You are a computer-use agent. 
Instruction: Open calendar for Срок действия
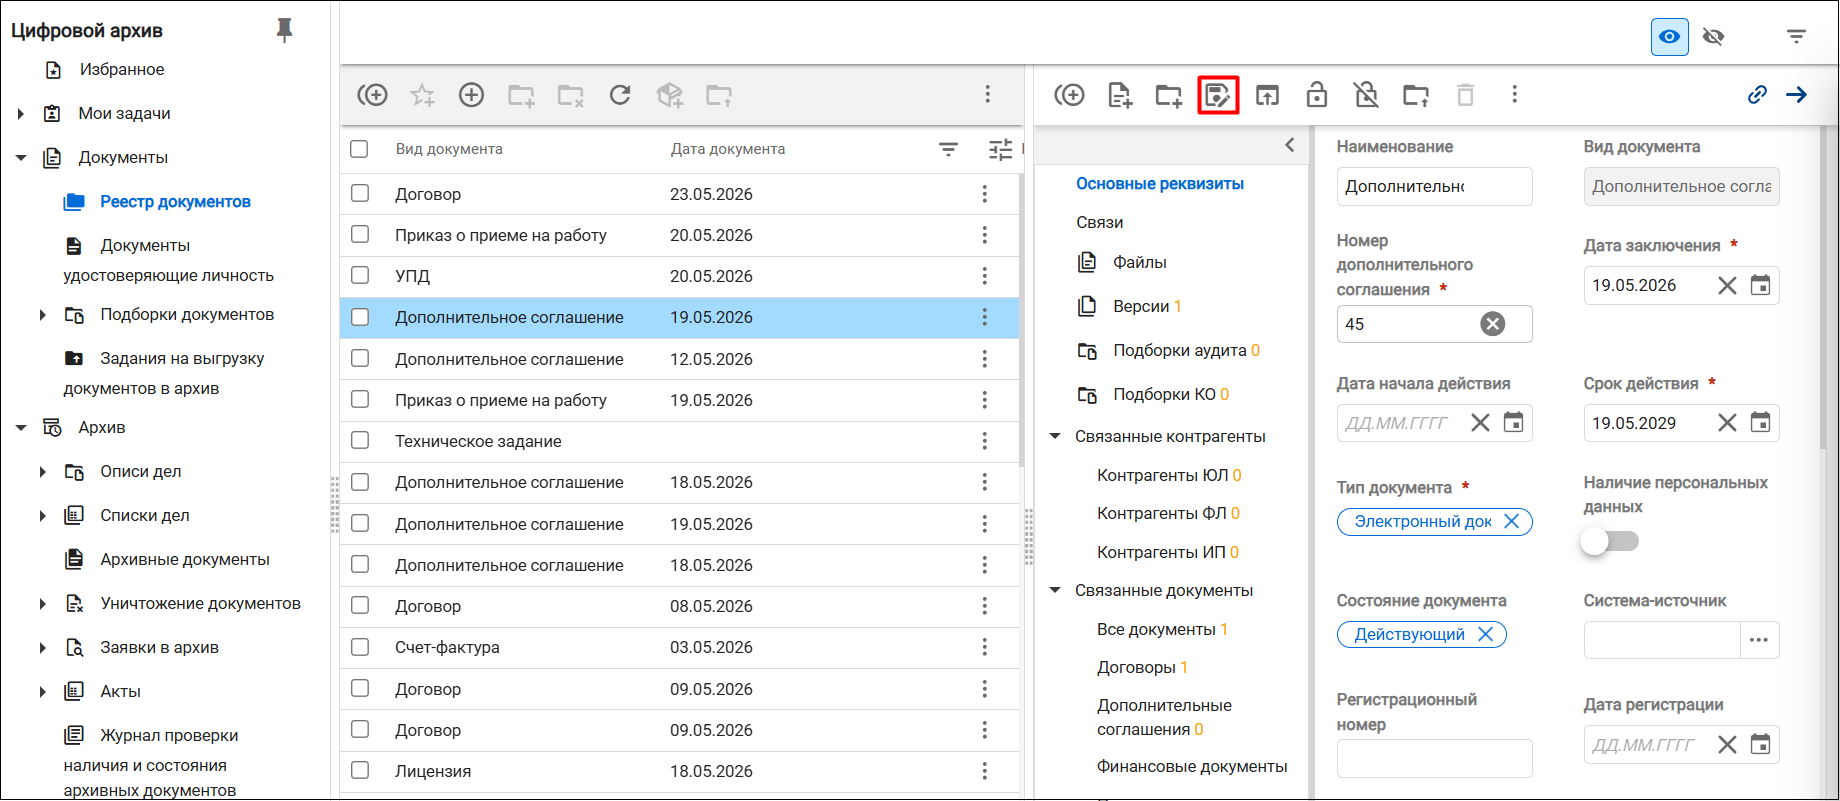(1760, 423)
